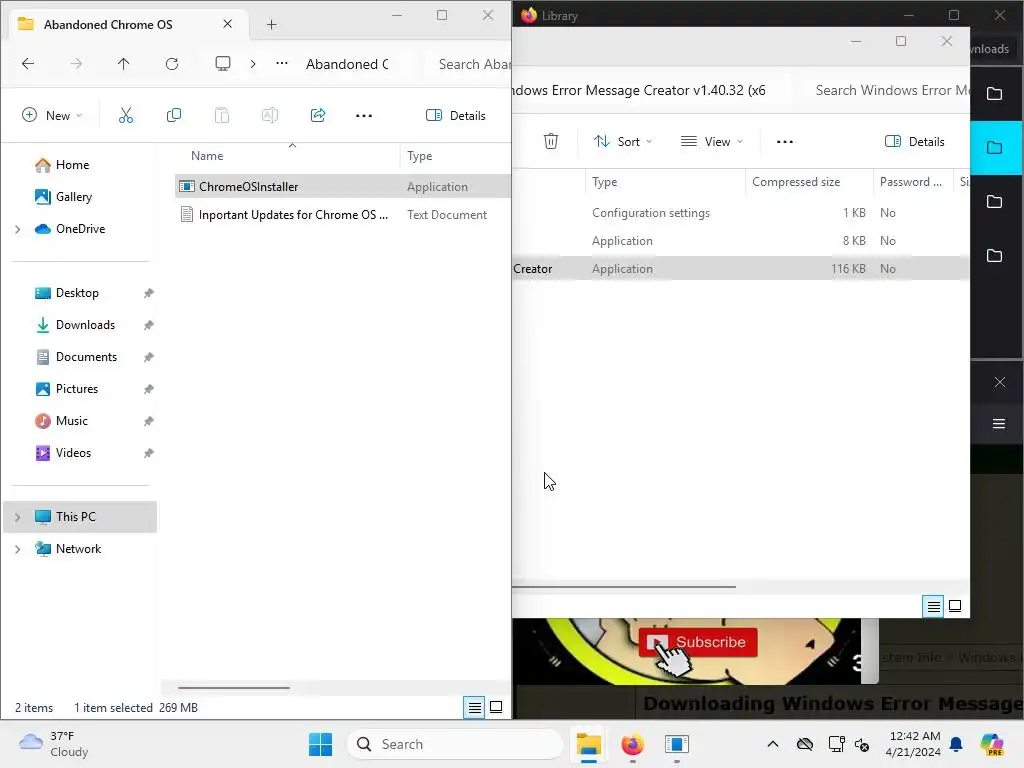Open File Explorer from the taskbar
The image size is (1024, 768).
coord(588,744)
